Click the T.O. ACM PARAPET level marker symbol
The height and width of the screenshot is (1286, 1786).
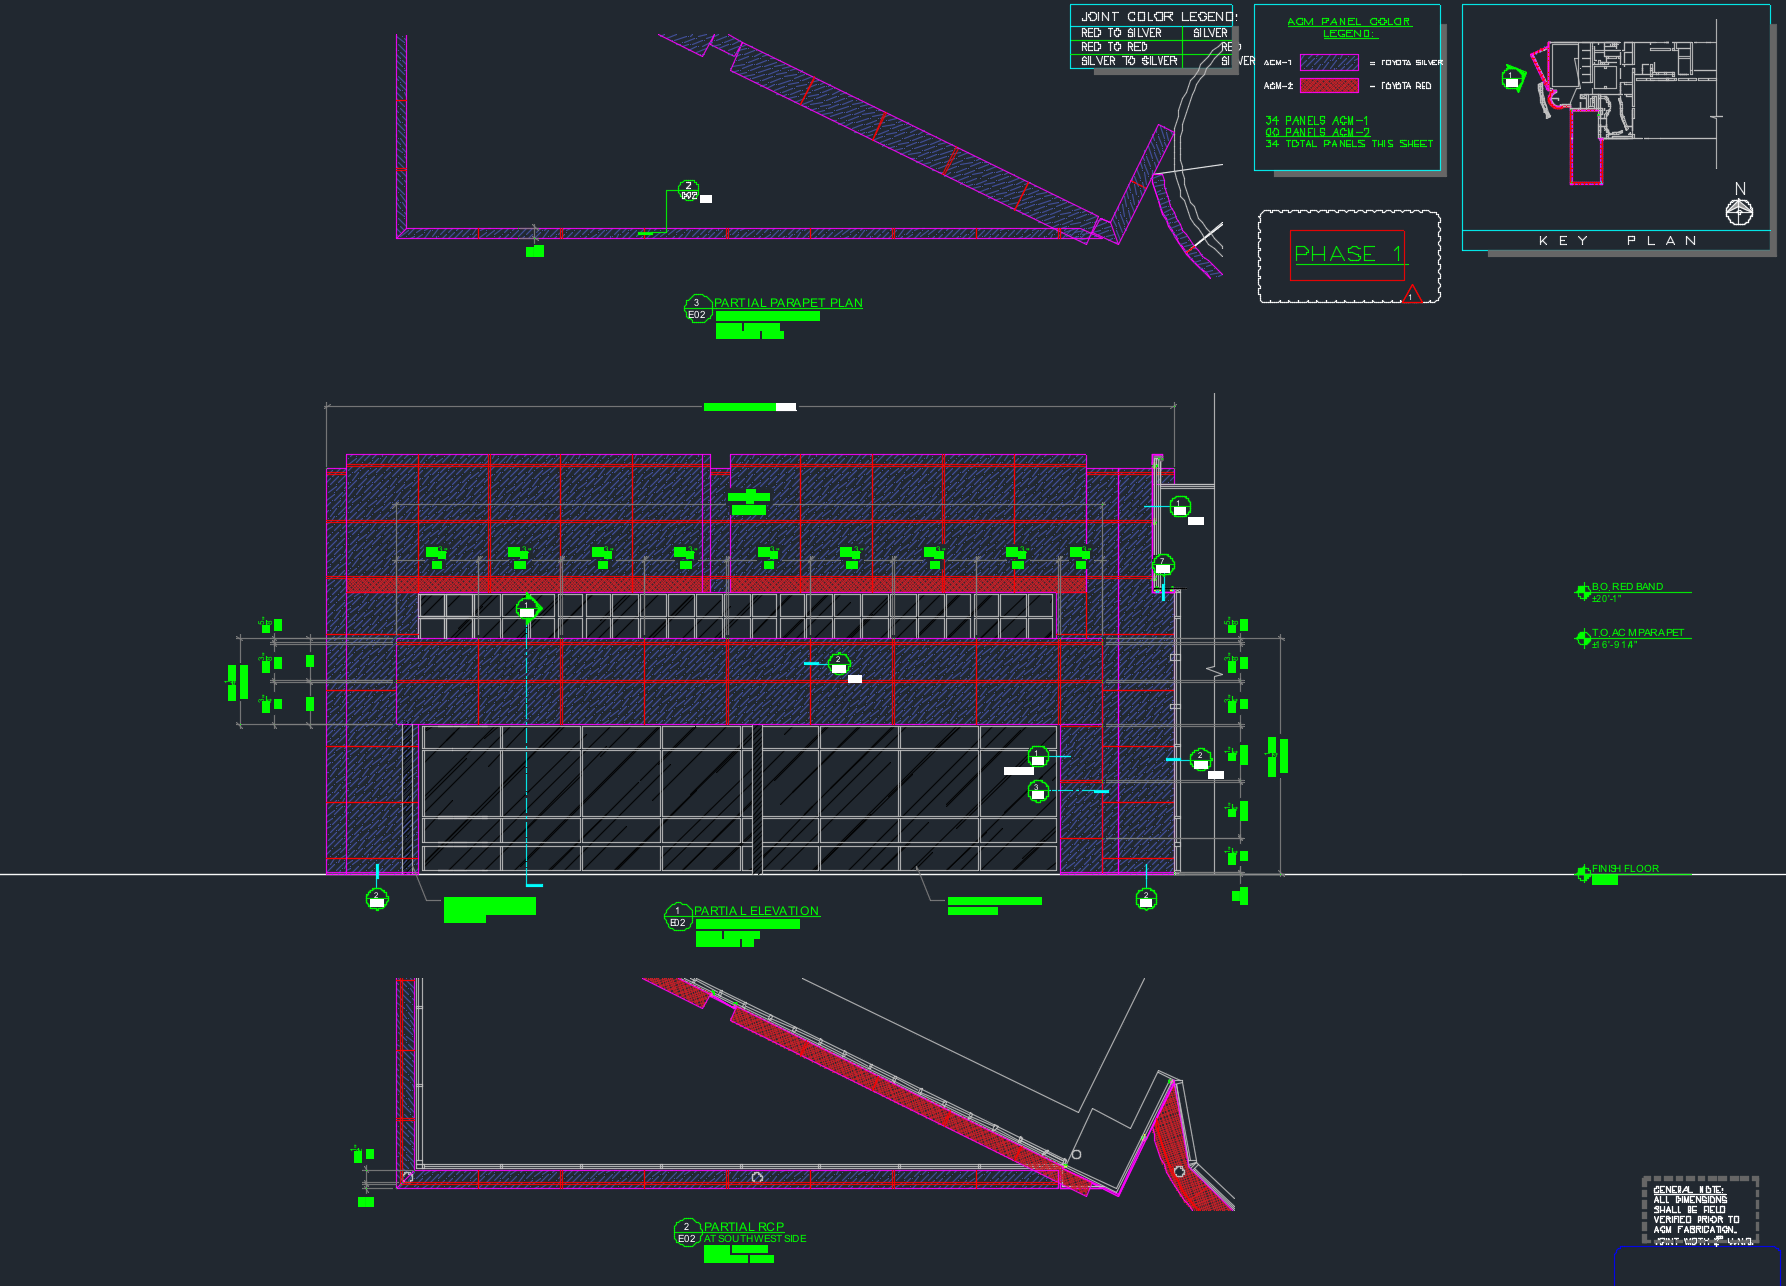click(1583, 638)
